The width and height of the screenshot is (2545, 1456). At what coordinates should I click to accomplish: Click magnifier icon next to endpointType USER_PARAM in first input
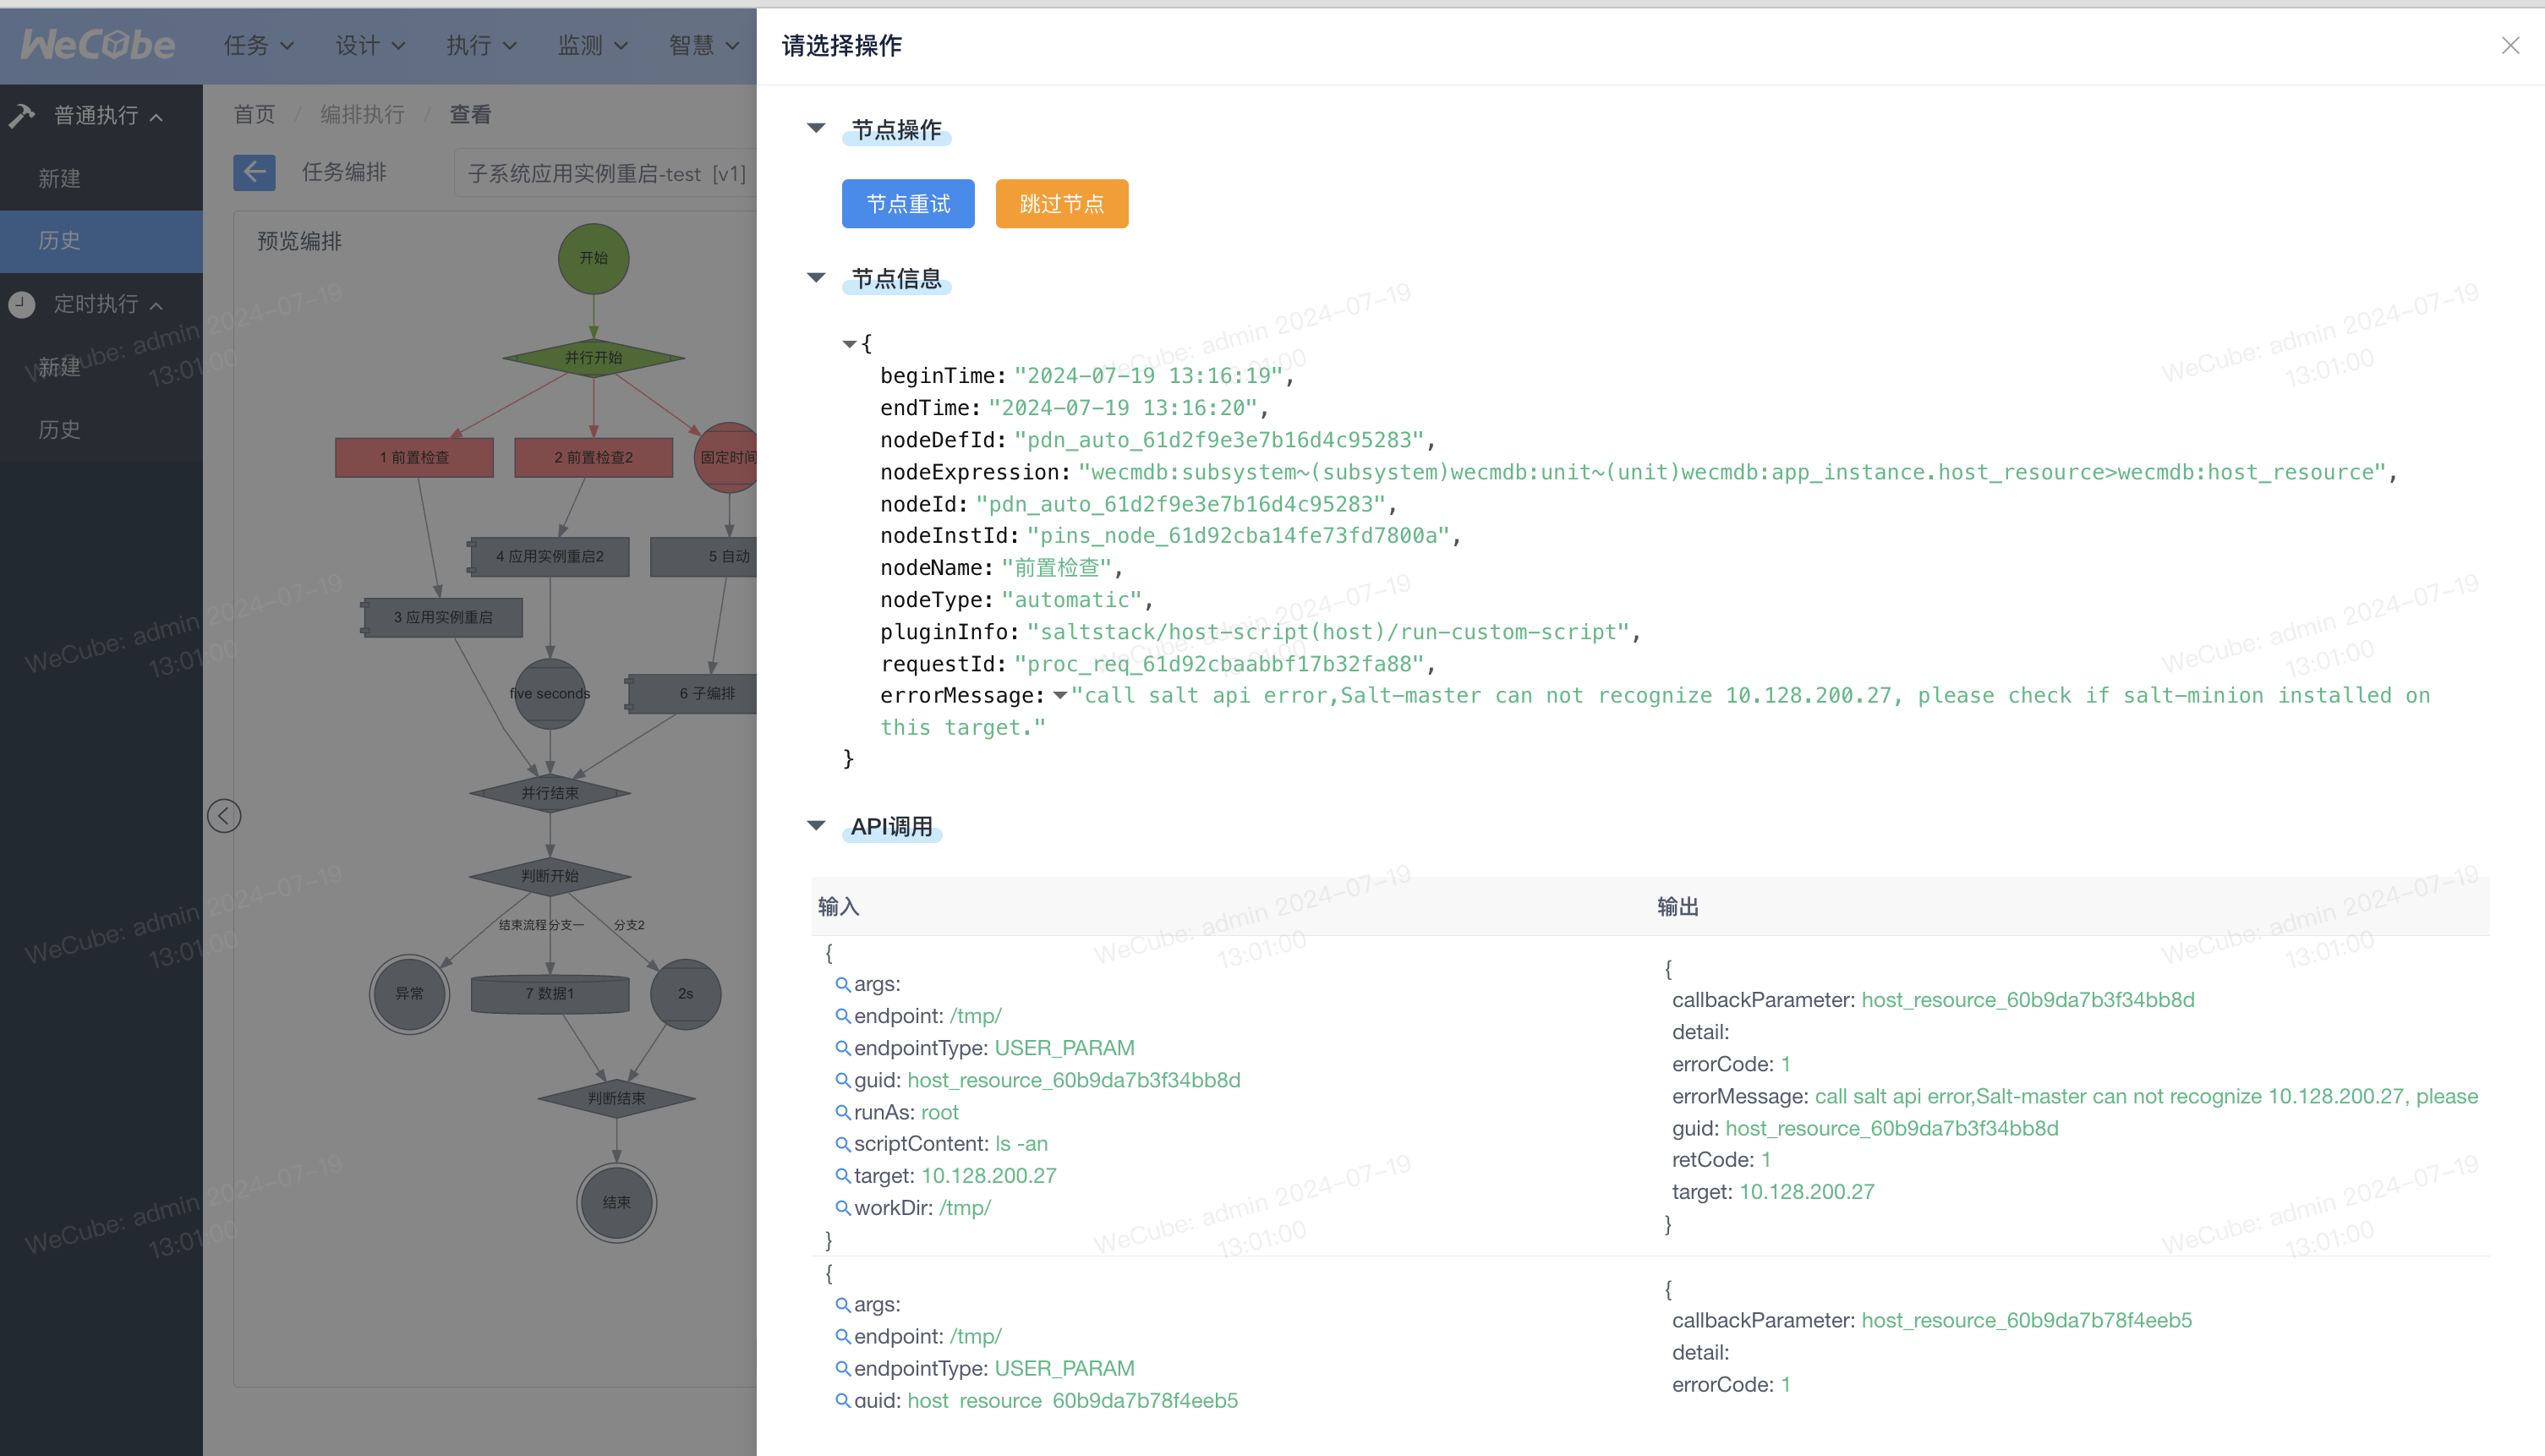(x=843, y=1048)
